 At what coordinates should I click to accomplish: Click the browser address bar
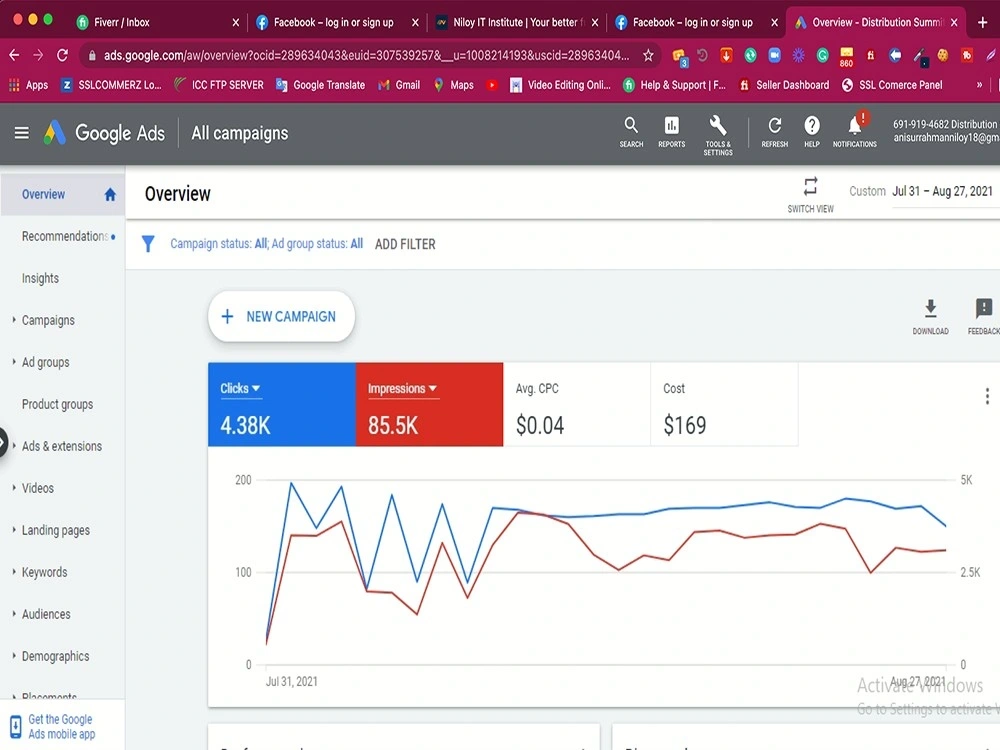pos(366,55)
